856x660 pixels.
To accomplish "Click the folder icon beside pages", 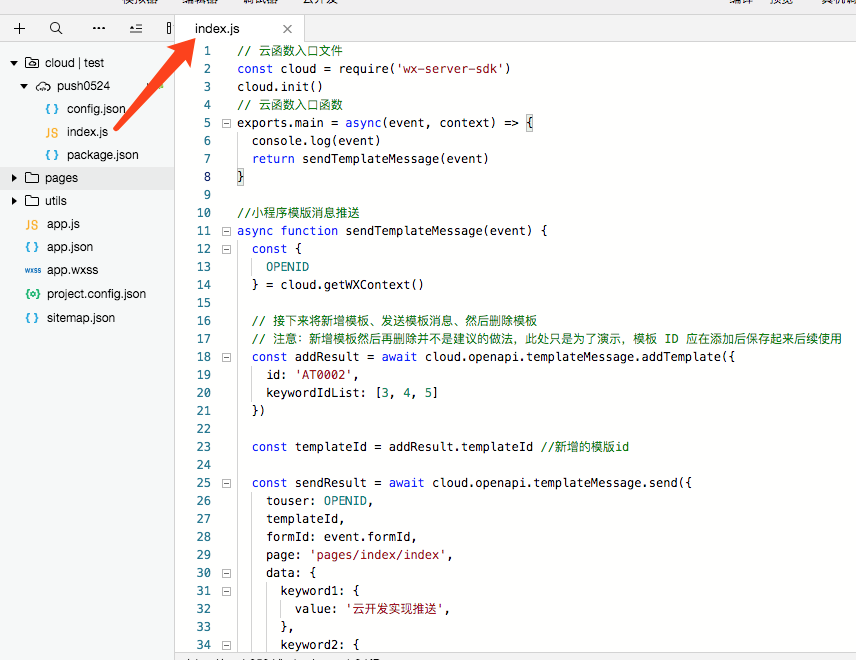I will click(x=32, y=178).
